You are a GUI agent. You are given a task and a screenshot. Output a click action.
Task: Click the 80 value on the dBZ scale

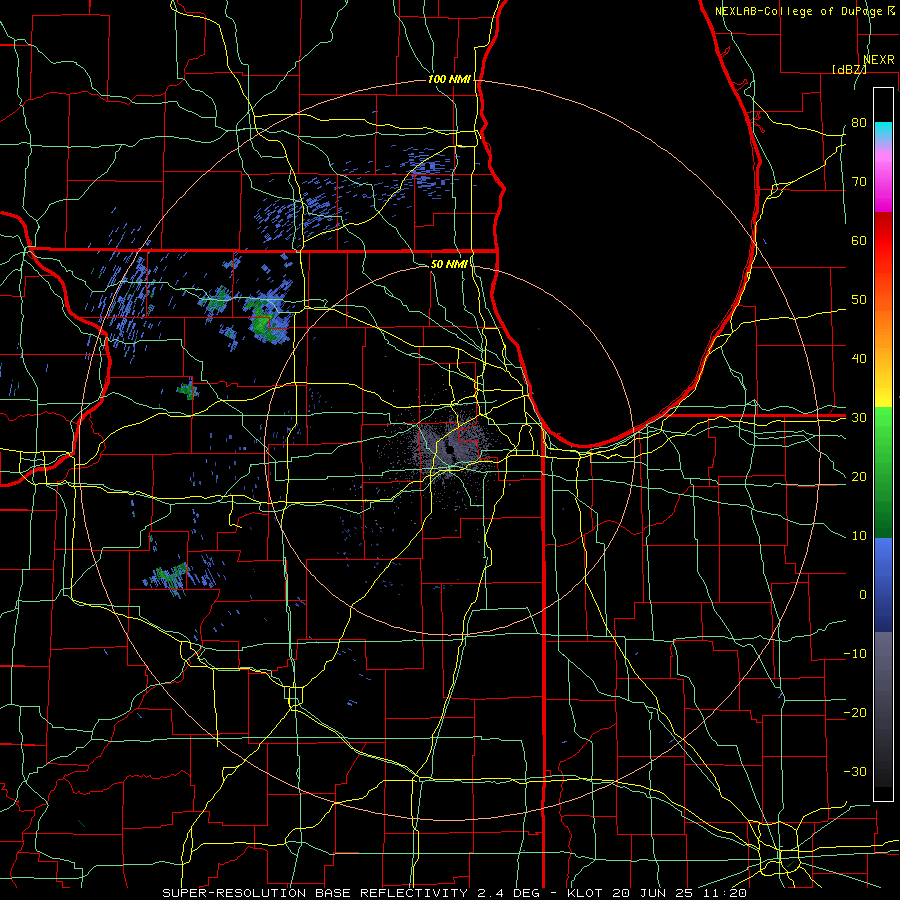859,122
